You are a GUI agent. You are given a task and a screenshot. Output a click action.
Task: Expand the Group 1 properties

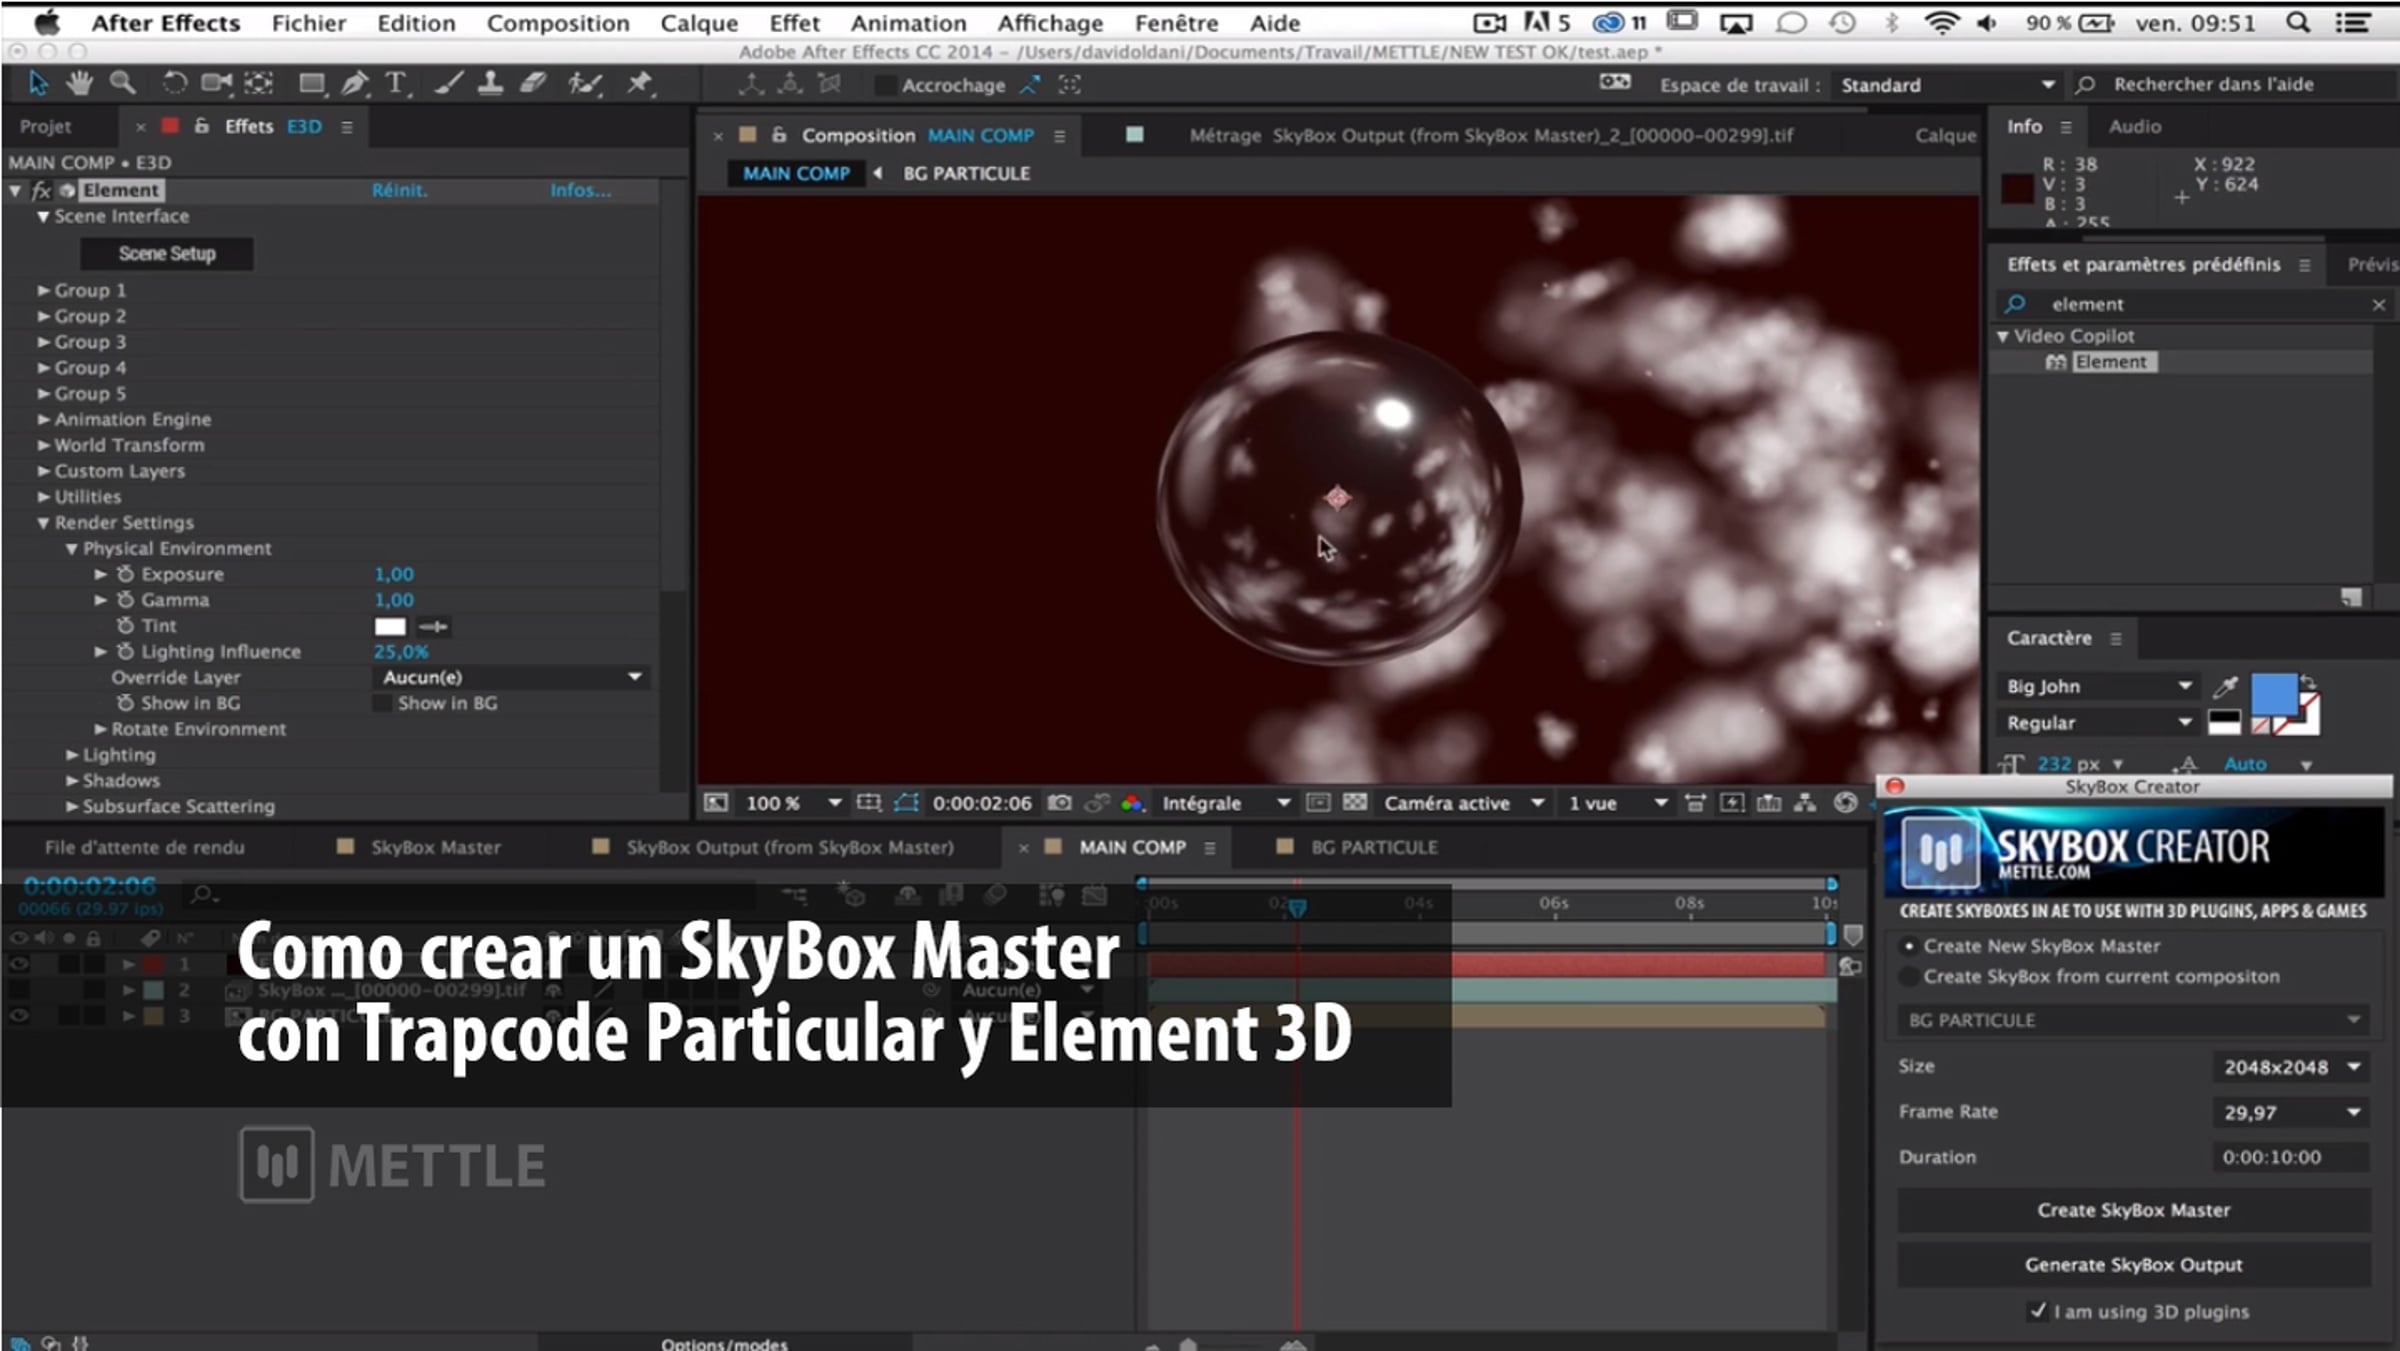tap(43, 290)
